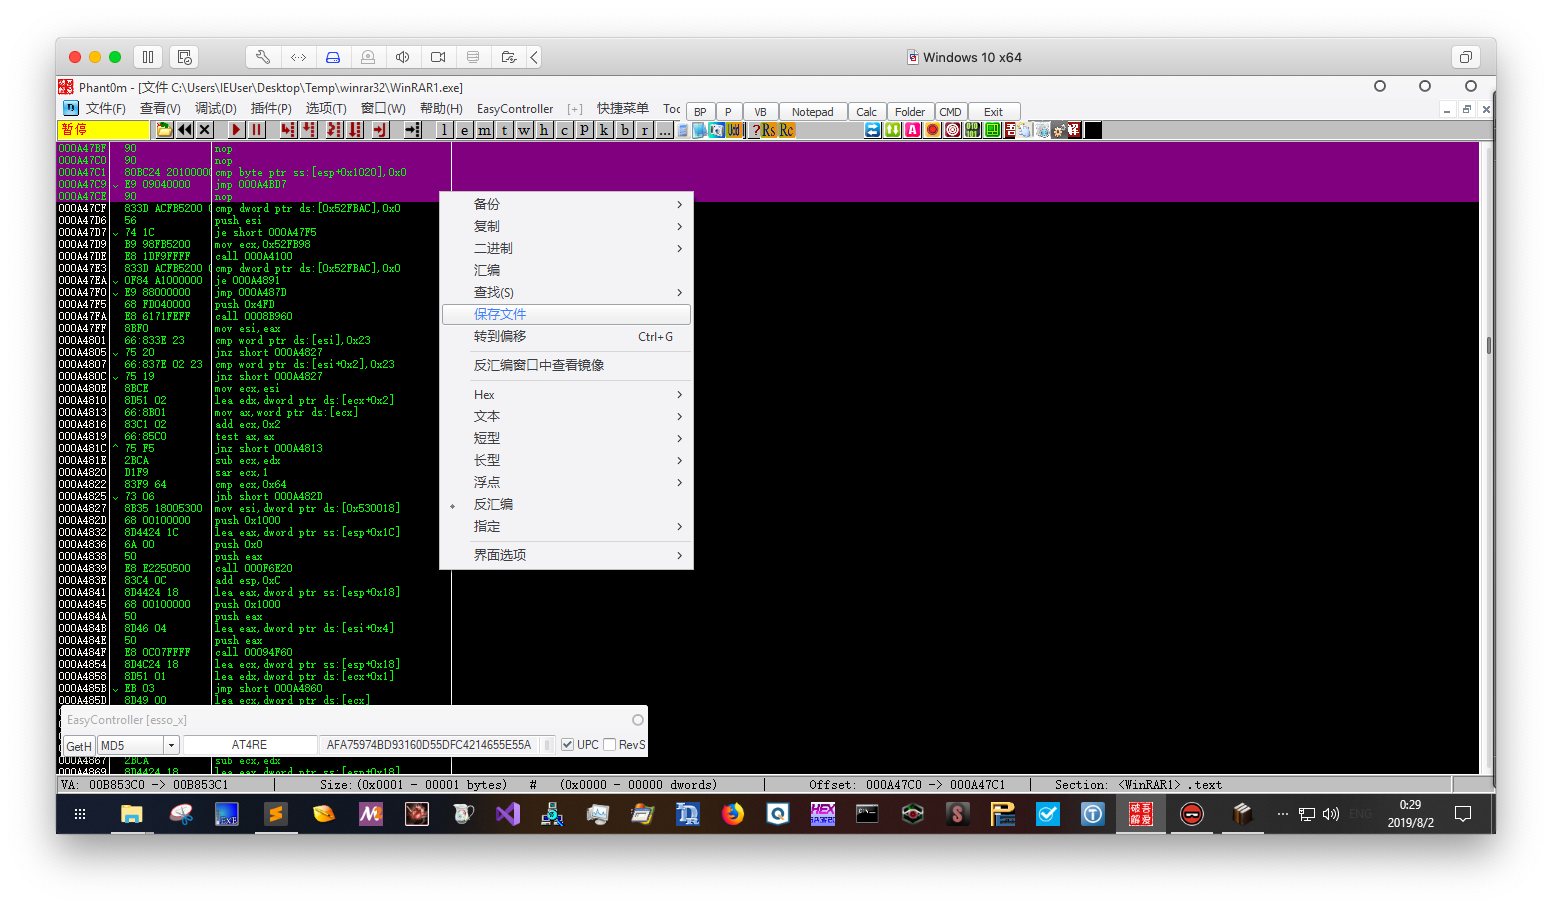The image size is (1552, 908).
Task: Open the Handles window 'h' button
Action: [x=544, y=130]
